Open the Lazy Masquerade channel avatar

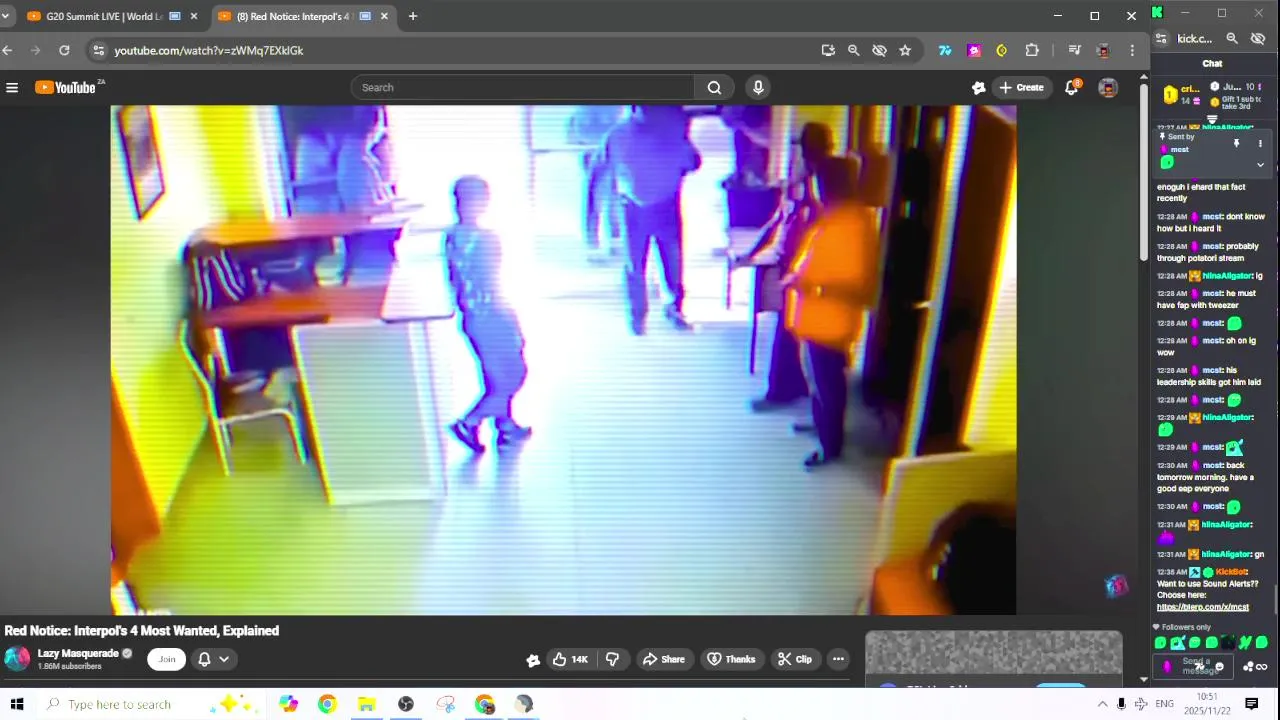[17, 659]
